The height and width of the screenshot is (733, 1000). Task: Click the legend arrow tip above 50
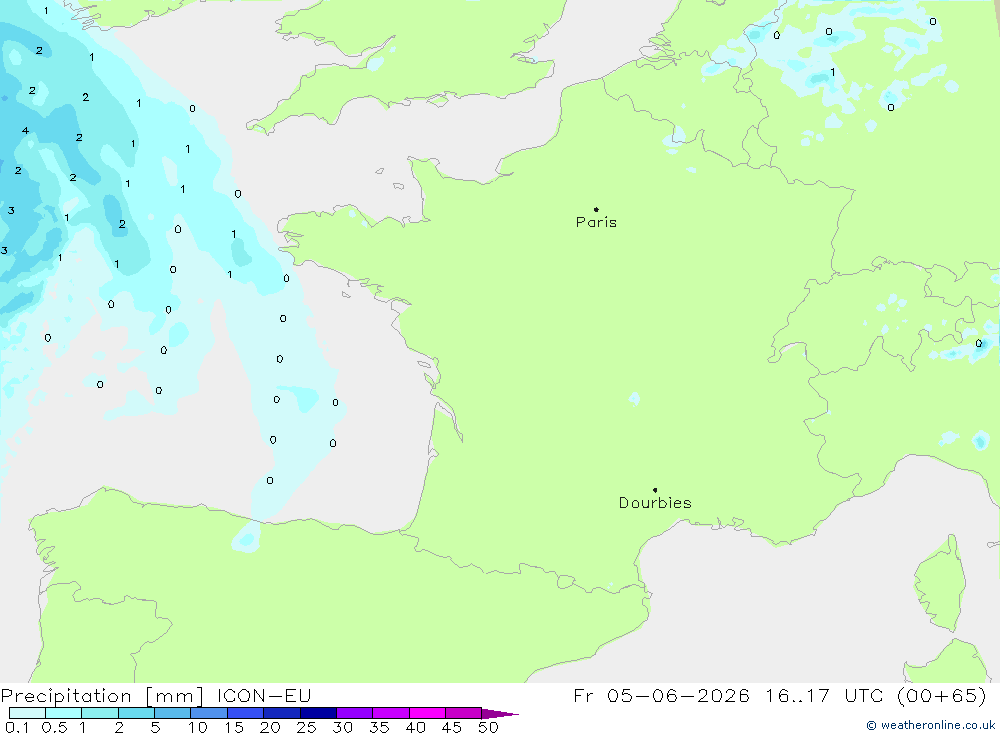tap(500, 713)
